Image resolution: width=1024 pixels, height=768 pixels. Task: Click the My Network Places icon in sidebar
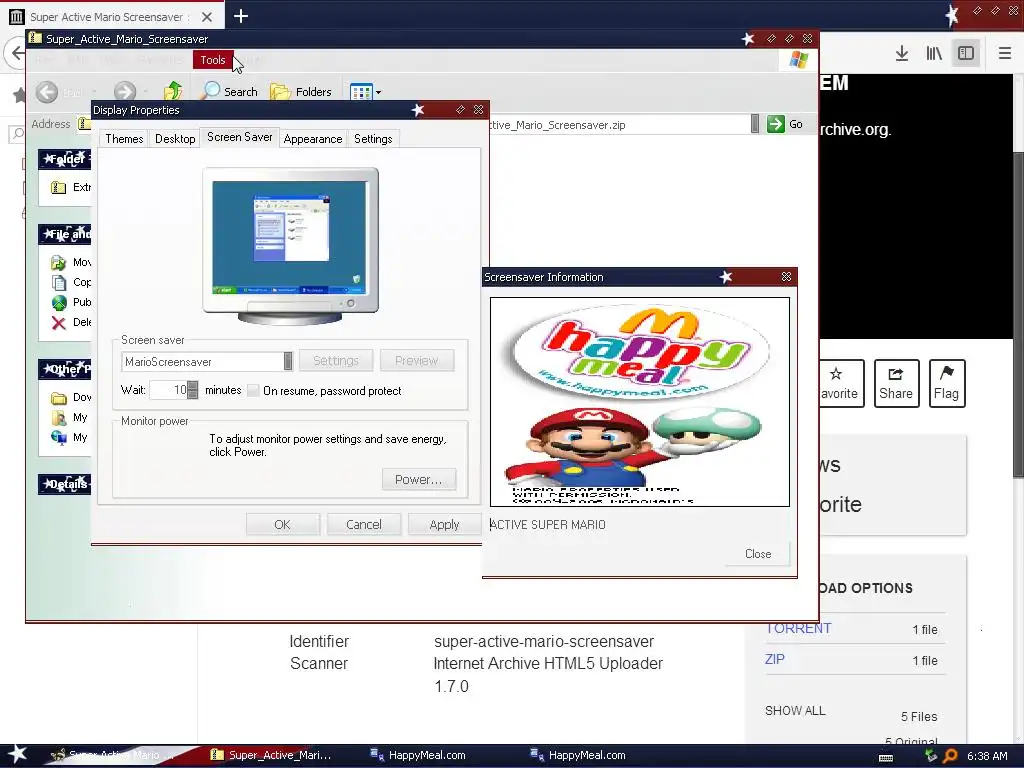point(59,438)
